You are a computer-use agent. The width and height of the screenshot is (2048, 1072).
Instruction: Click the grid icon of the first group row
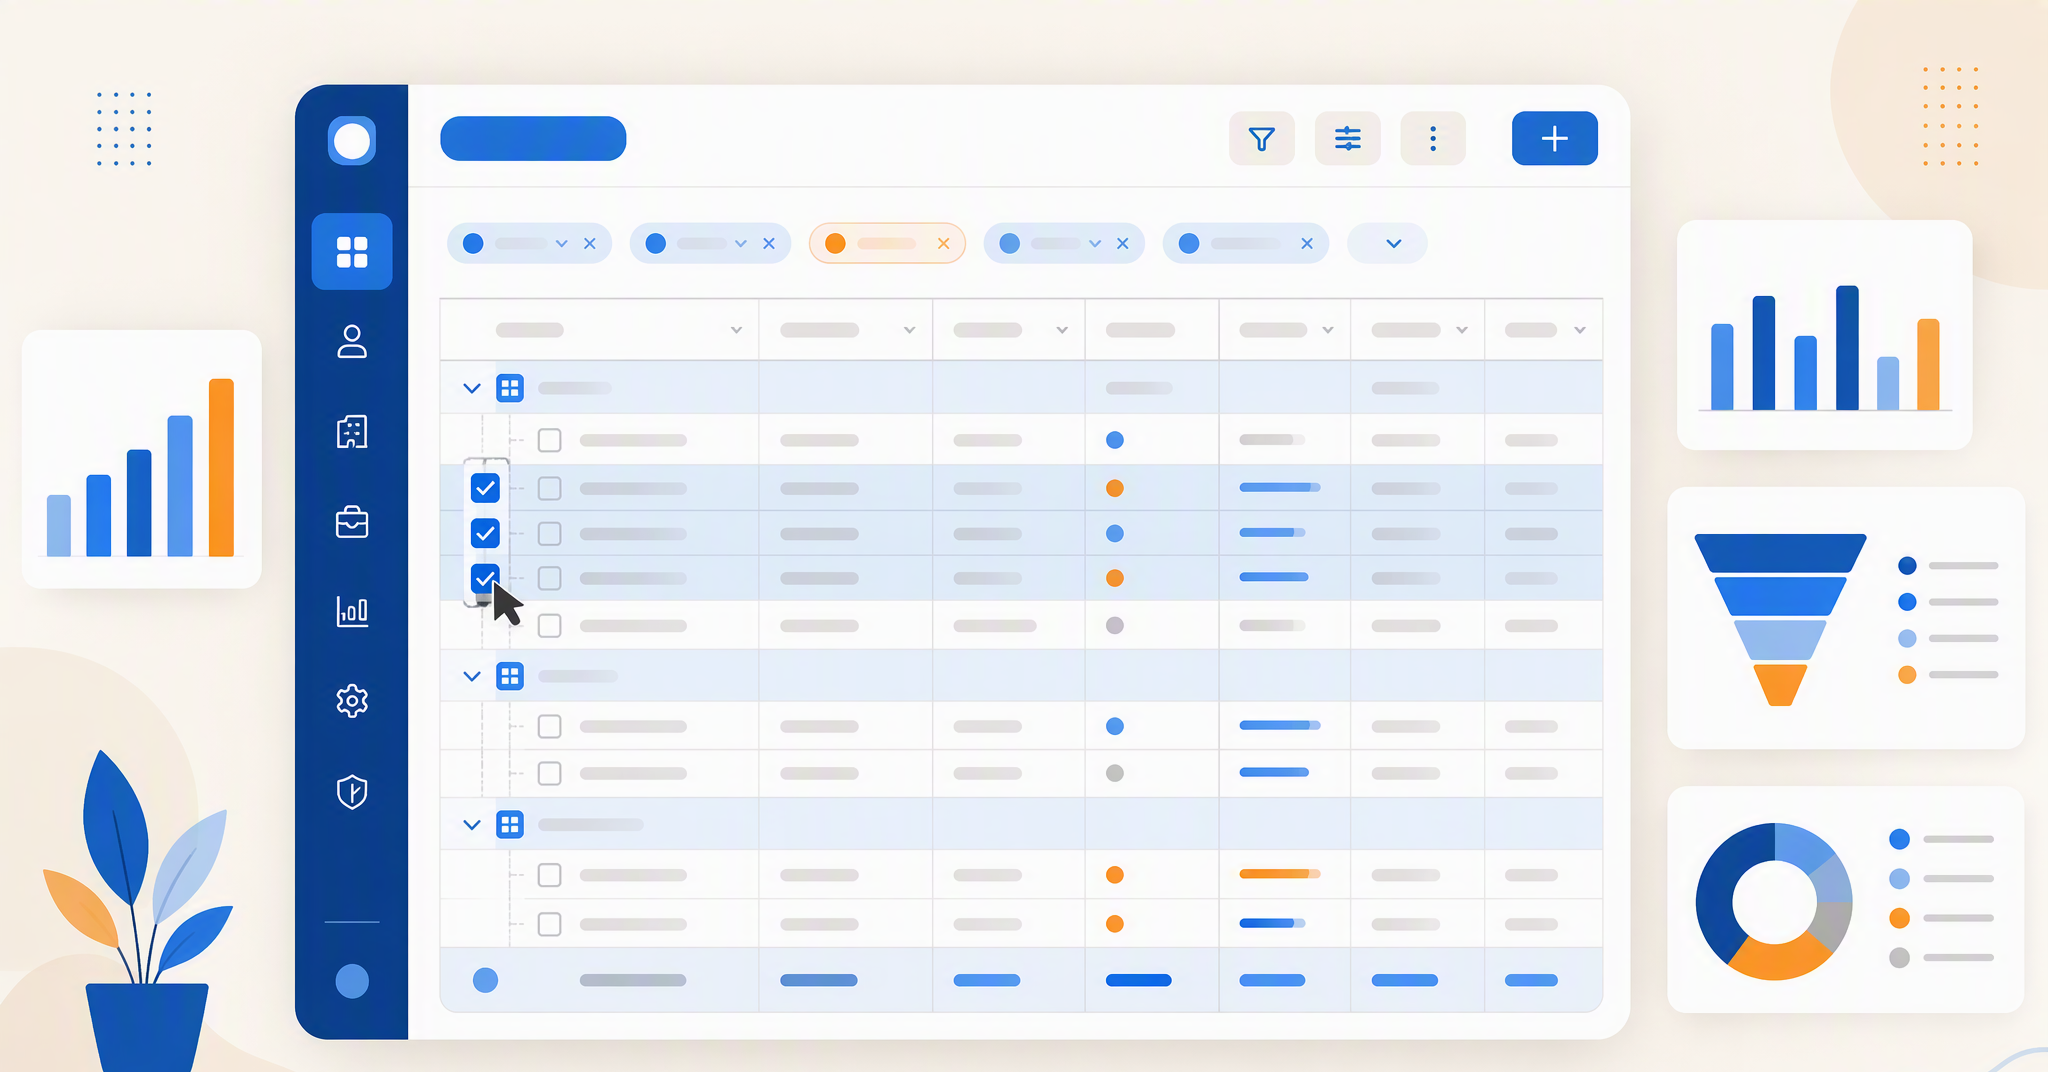[x=510, y=388]
